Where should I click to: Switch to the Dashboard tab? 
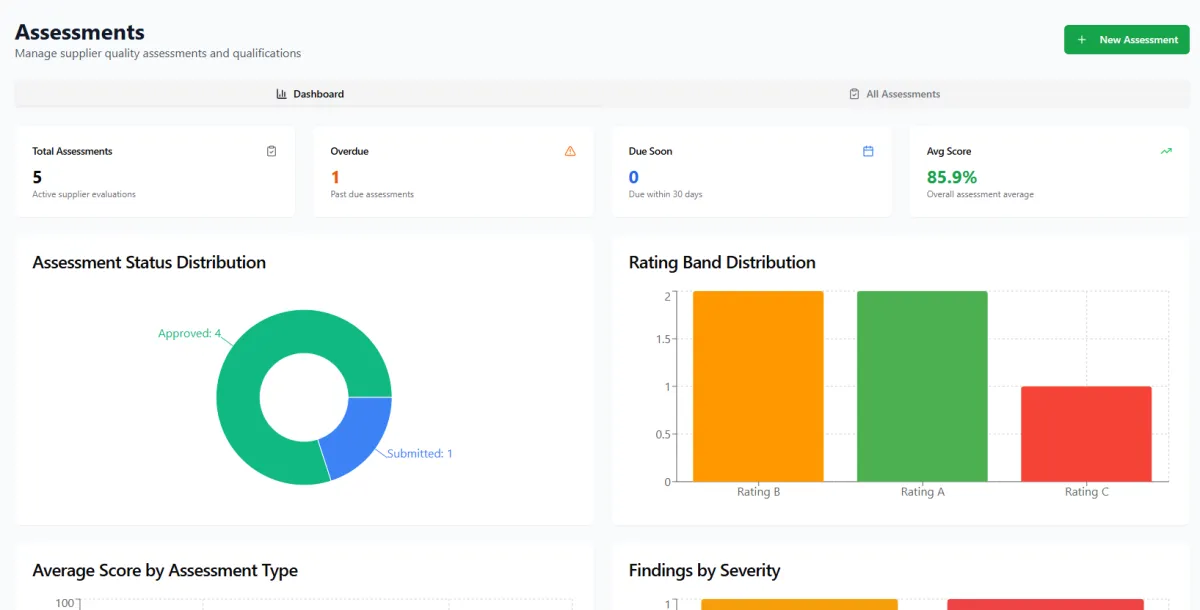tap(309, 94)
